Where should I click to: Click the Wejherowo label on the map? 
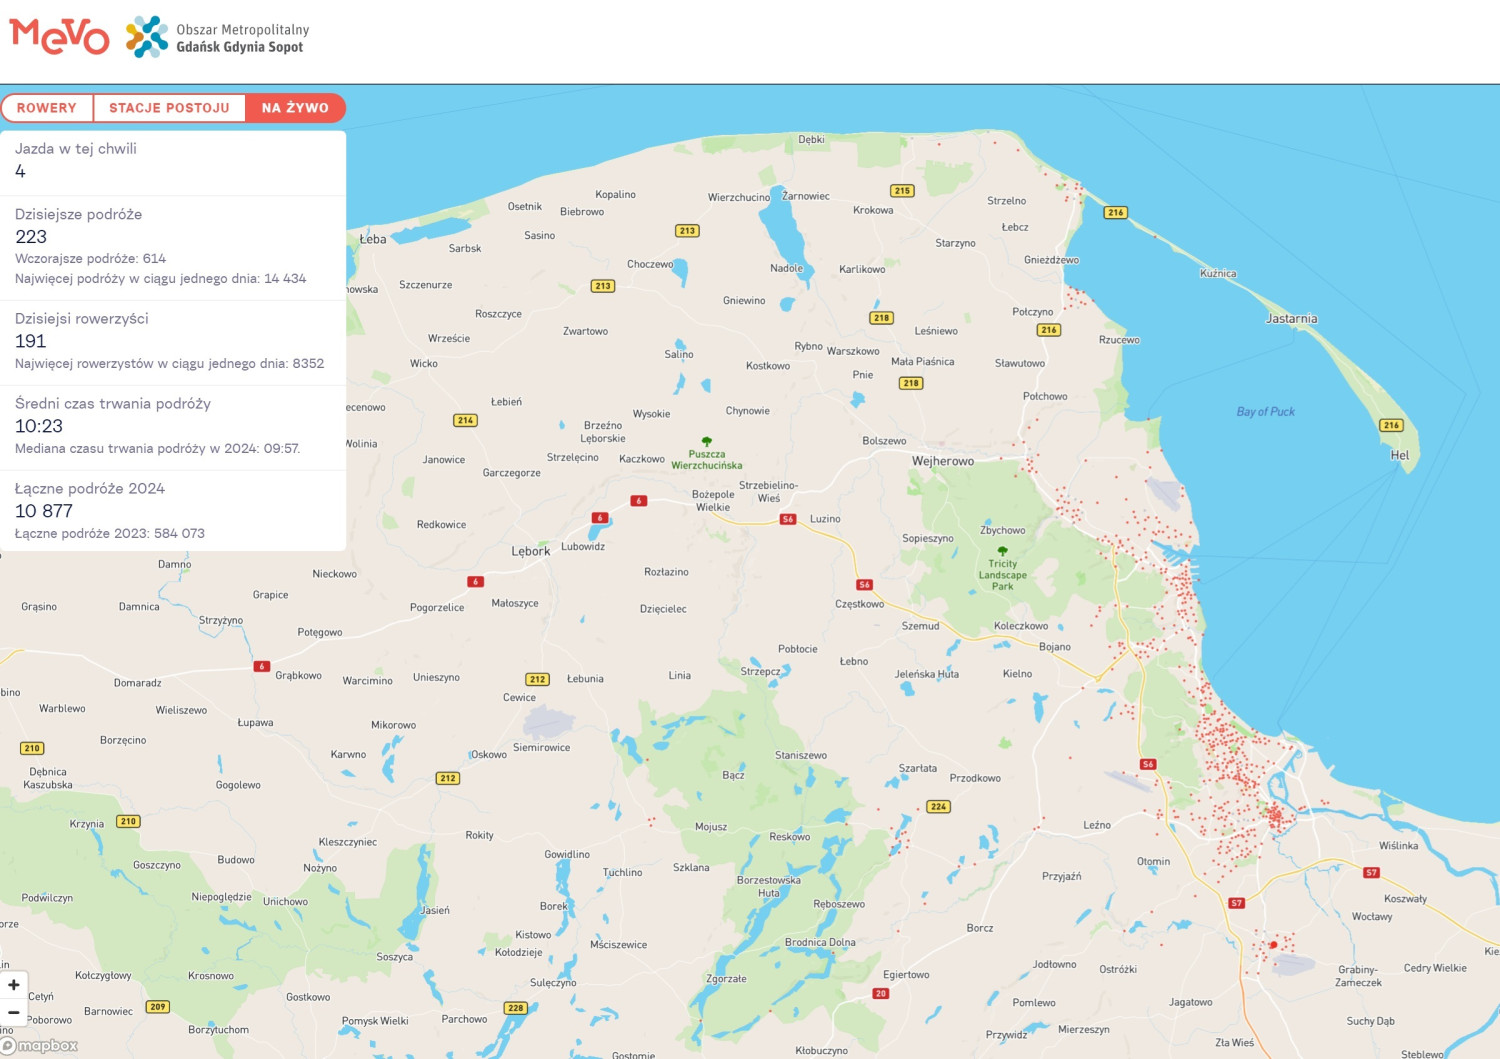942,461
